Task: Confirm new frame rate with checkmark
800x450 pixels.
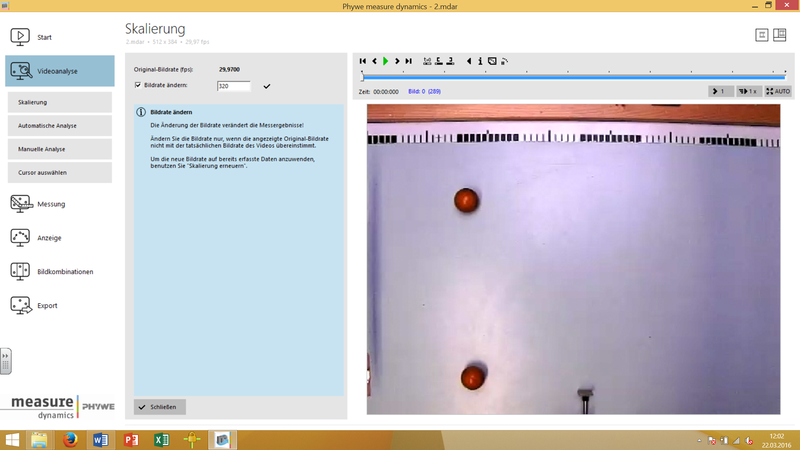Action: [267, 86]
